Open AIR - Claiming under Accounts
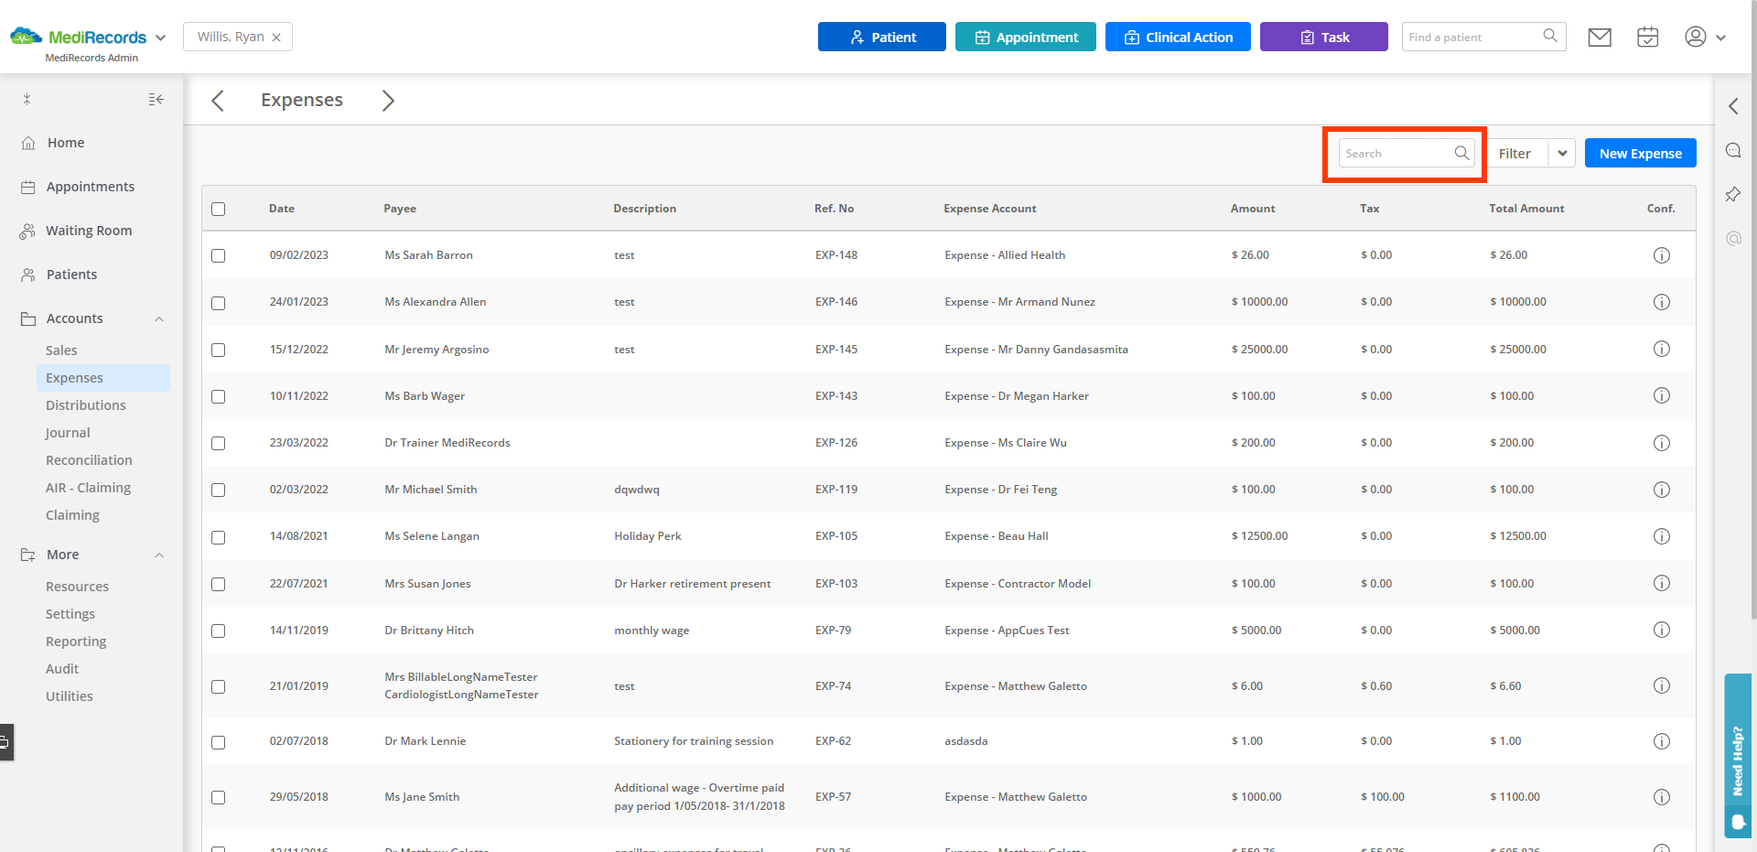 [88, 488]
